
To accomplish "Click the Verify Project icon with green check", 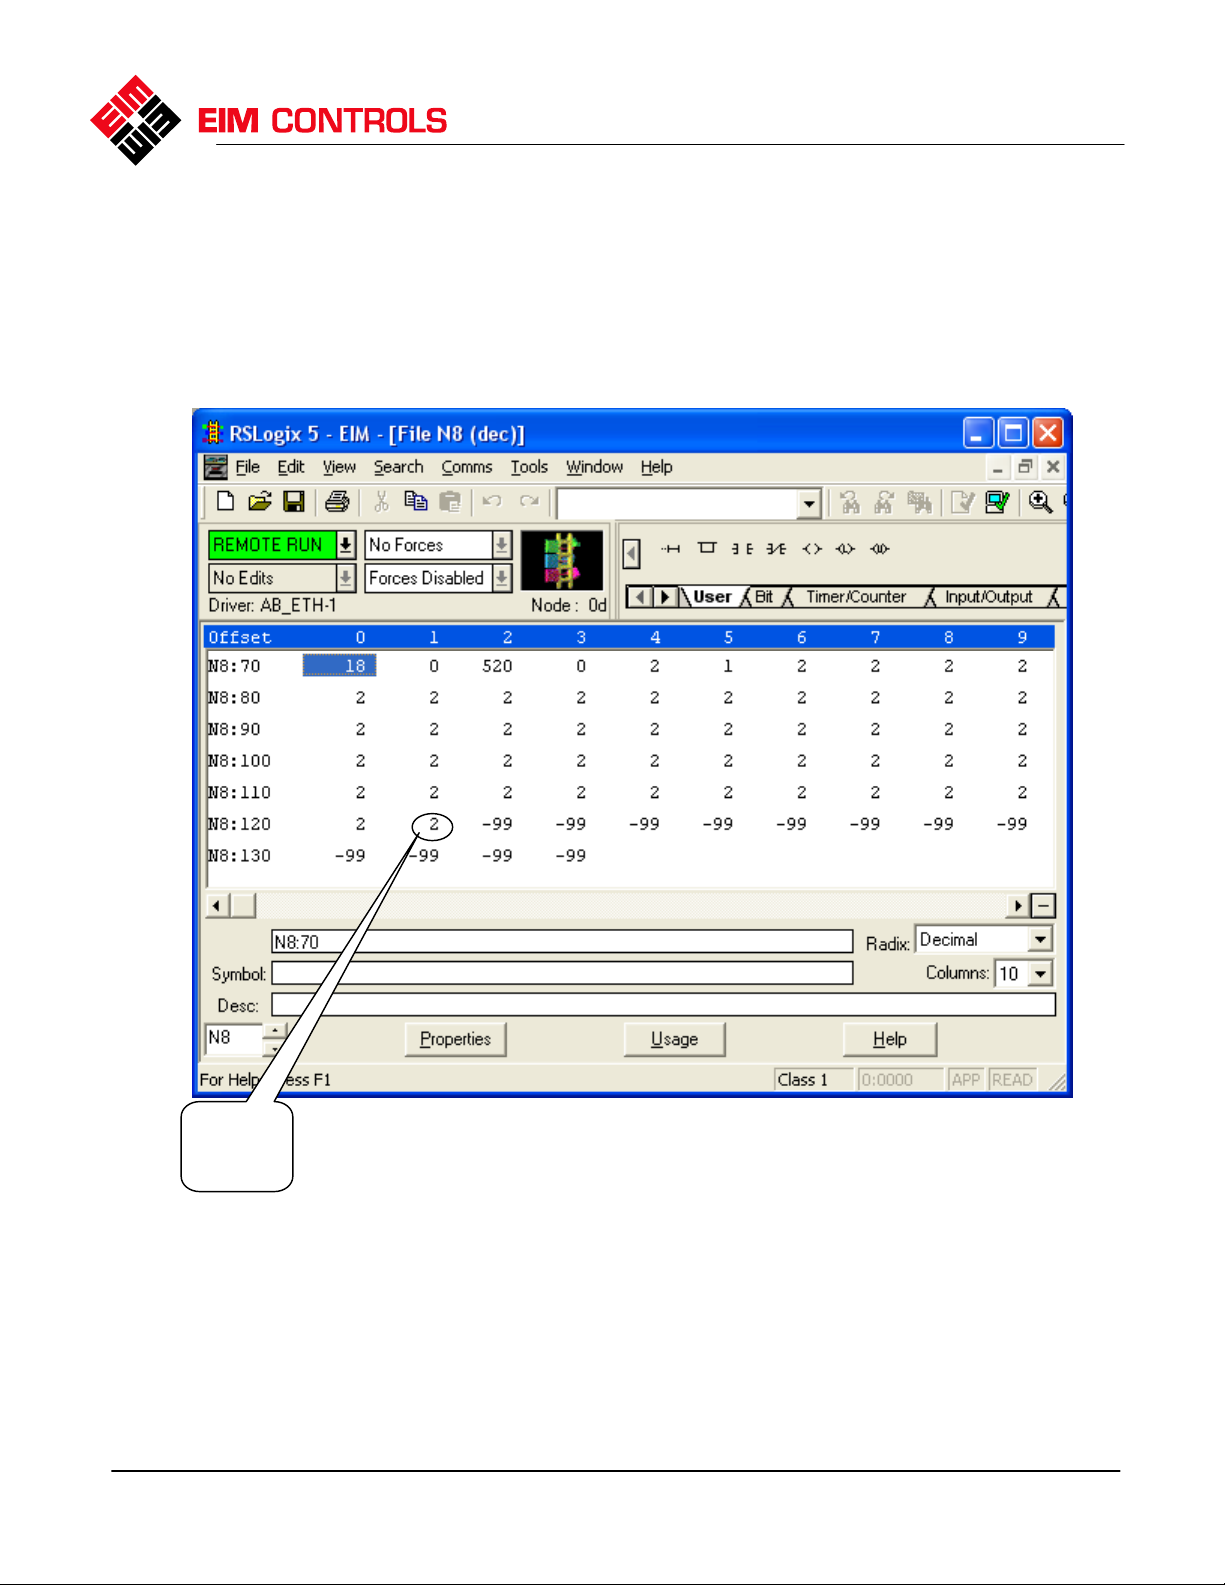I will click(x=997, y=502).
